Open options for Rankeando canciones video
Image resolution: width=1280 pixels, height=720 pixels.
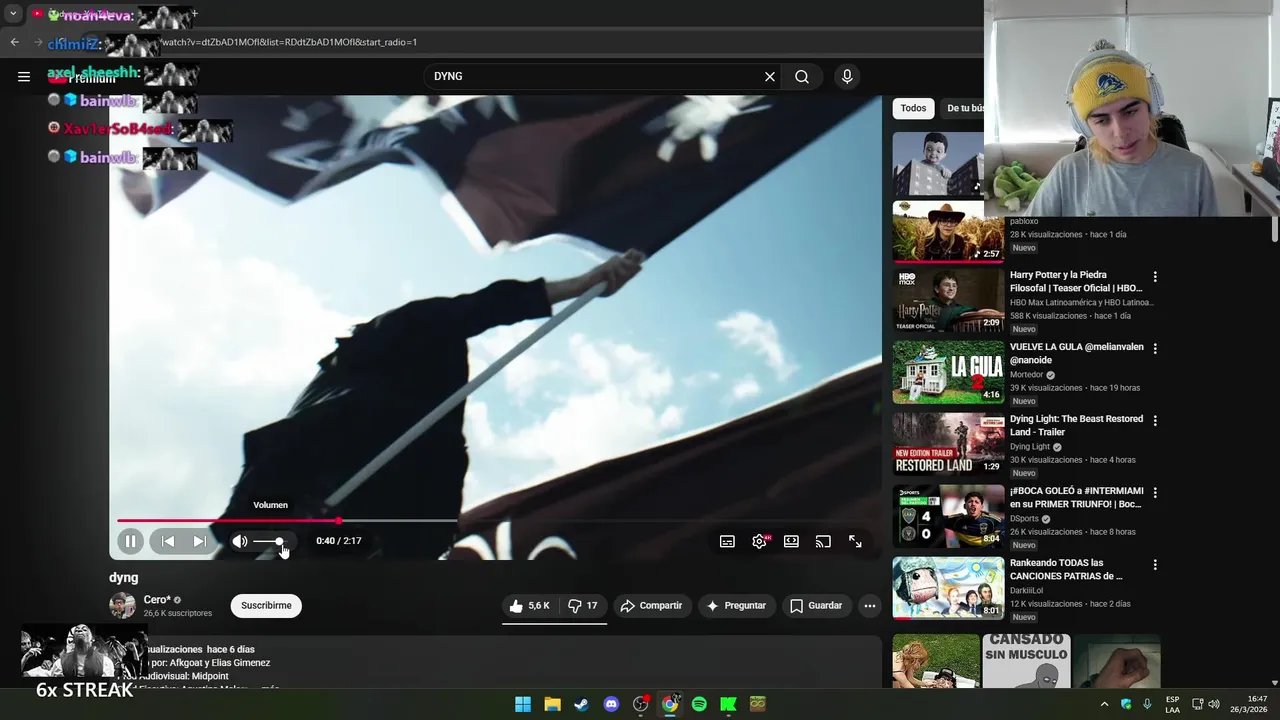[x=1155, y=564]
